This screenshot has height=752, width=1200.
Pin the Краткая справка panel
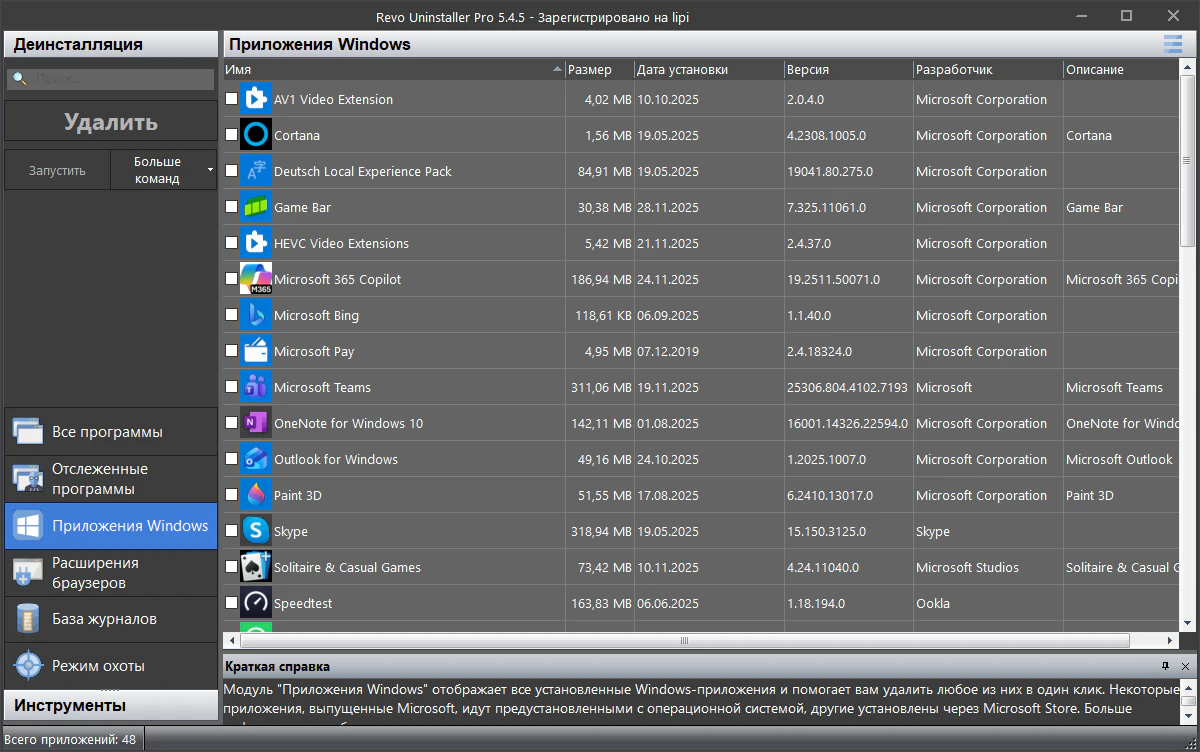1165,666
